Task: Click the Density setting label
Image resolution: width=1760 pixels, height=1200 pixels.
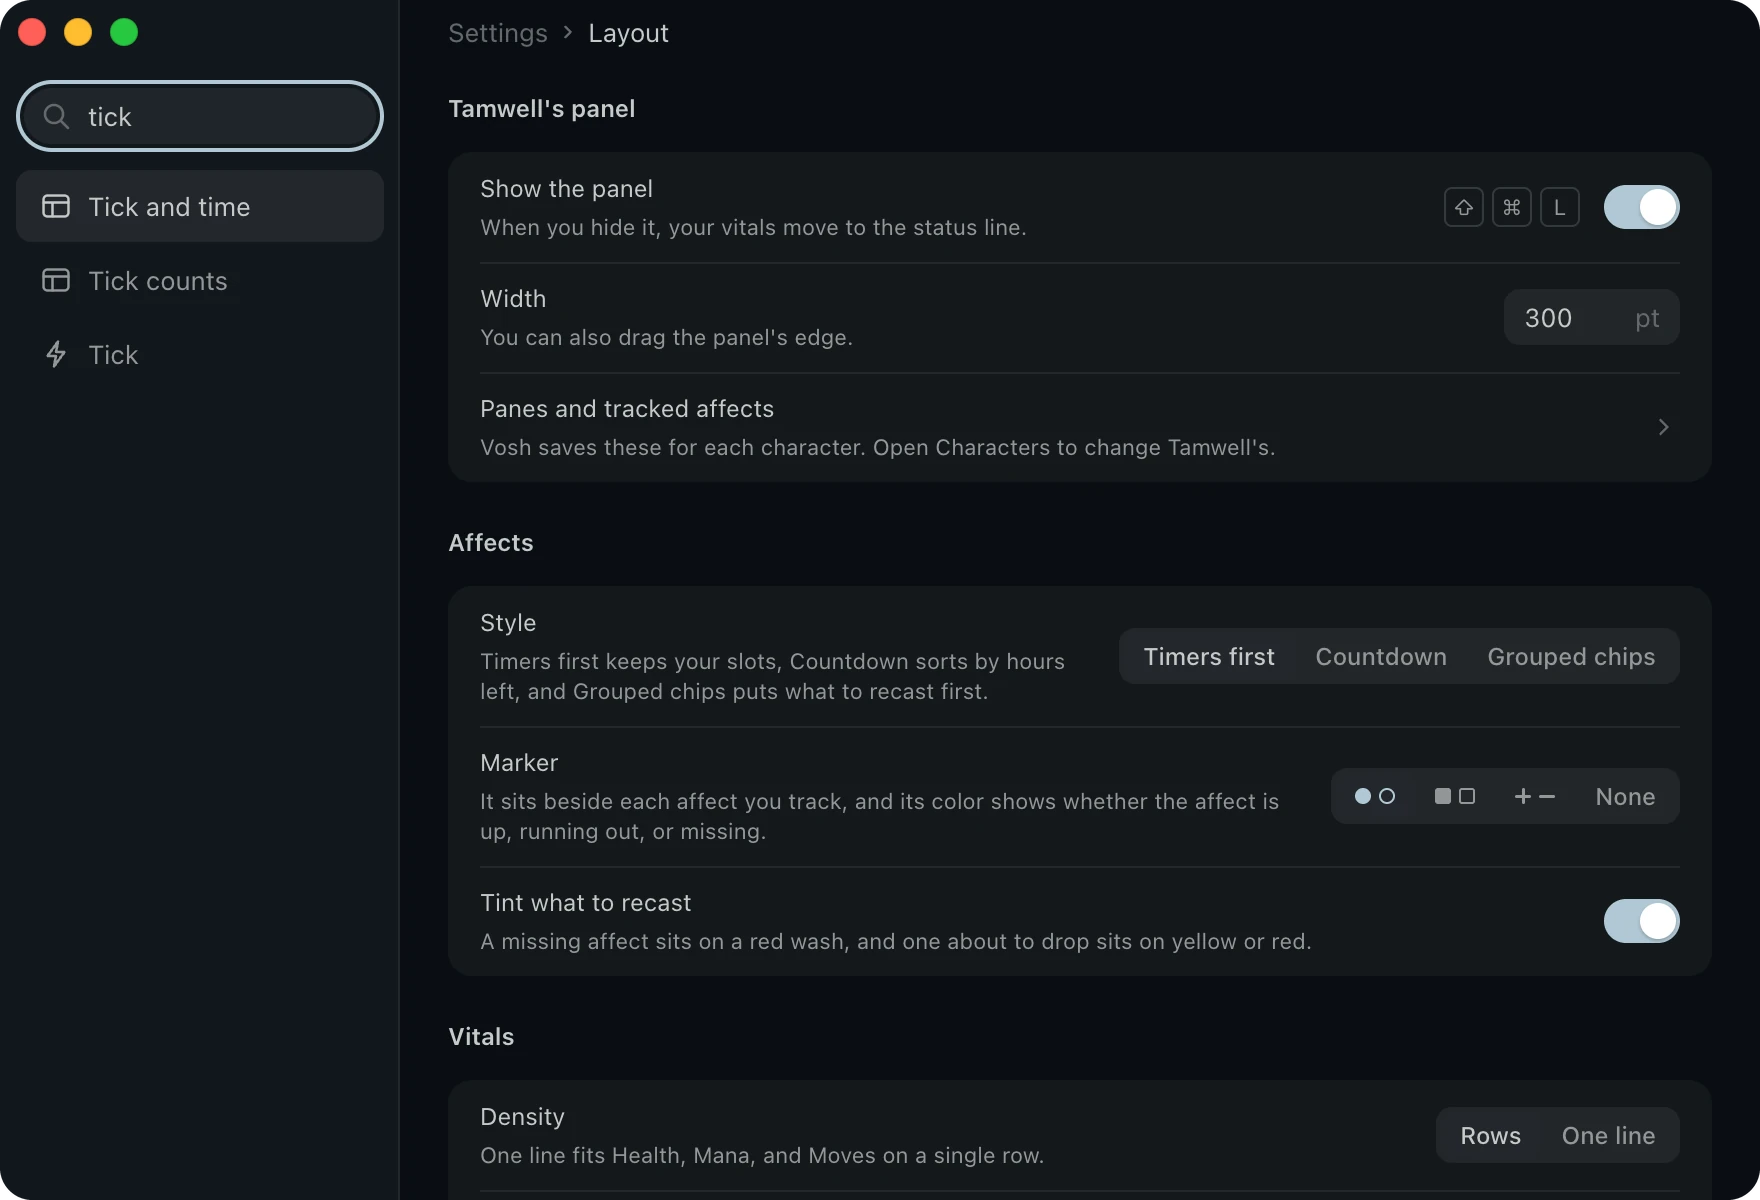Action: click(522, 1117)
